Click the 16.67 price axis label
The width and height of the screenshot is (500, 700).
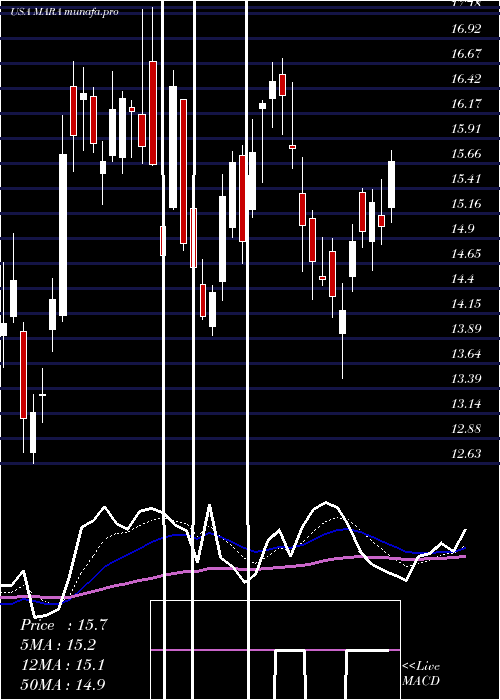tap(466, 54)
